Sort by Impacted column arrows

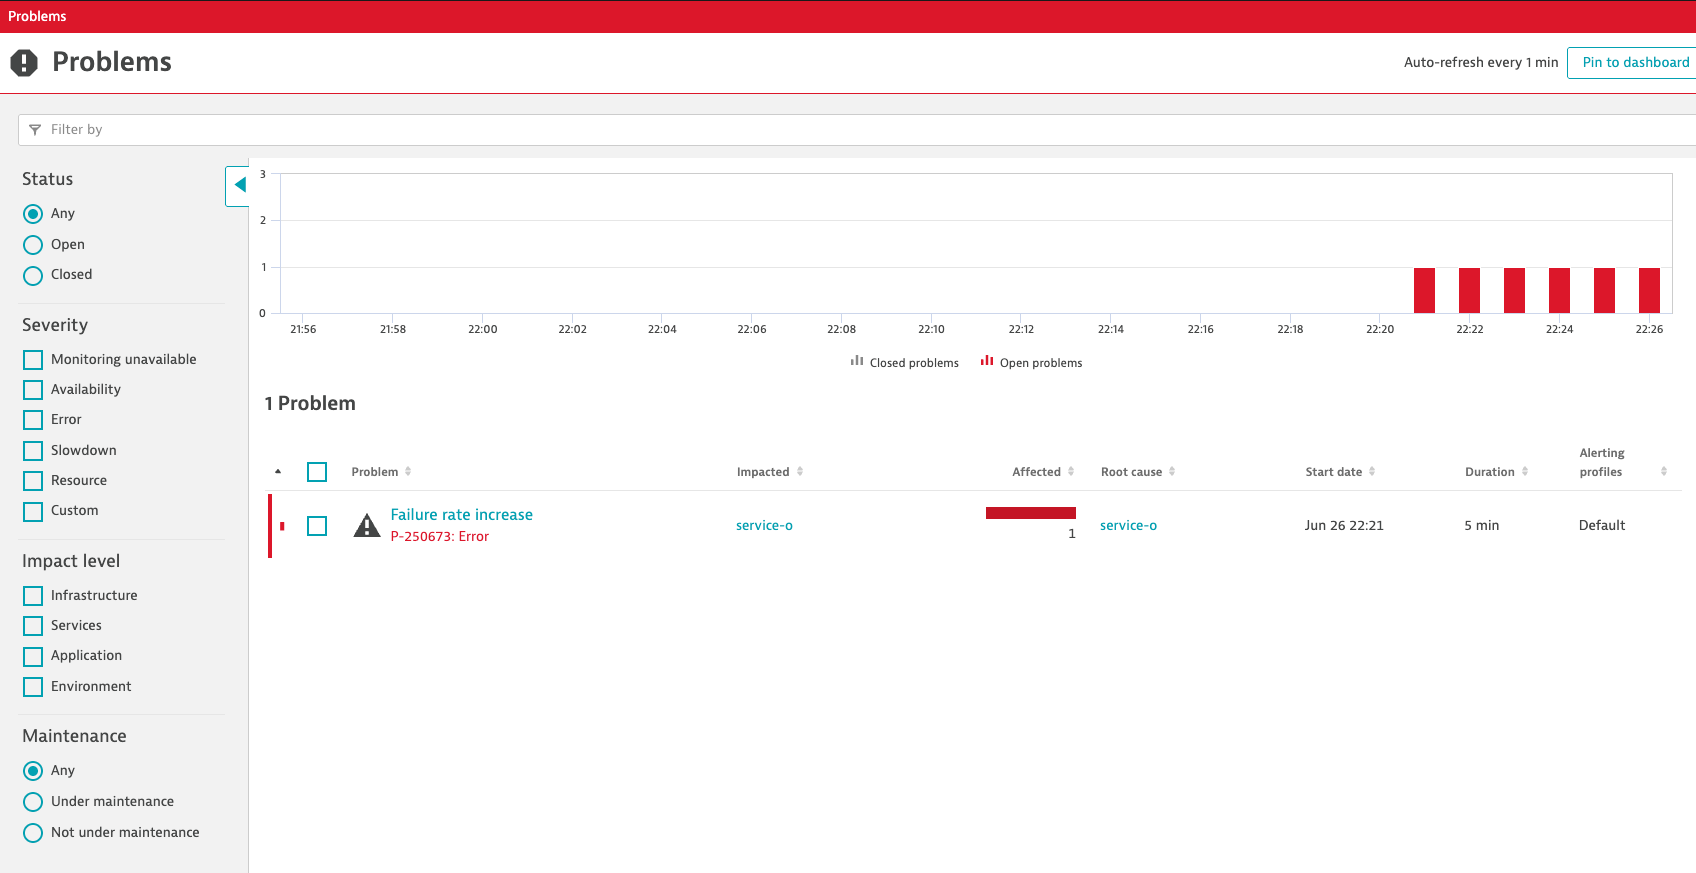[x=800, y=472]
